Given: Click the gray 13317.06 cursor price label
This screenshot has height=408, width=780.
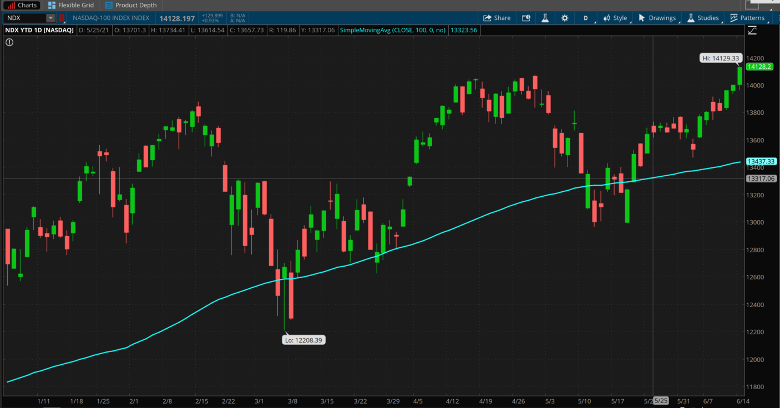Looking at the screenshot, I should (x=761, y=179).
